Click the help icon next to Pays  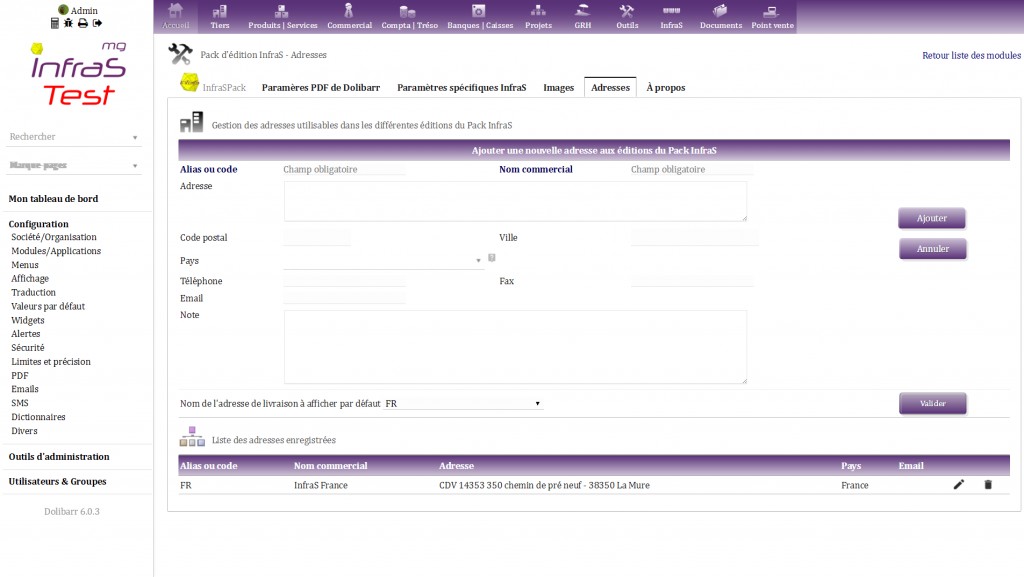(x=491, y=258)
